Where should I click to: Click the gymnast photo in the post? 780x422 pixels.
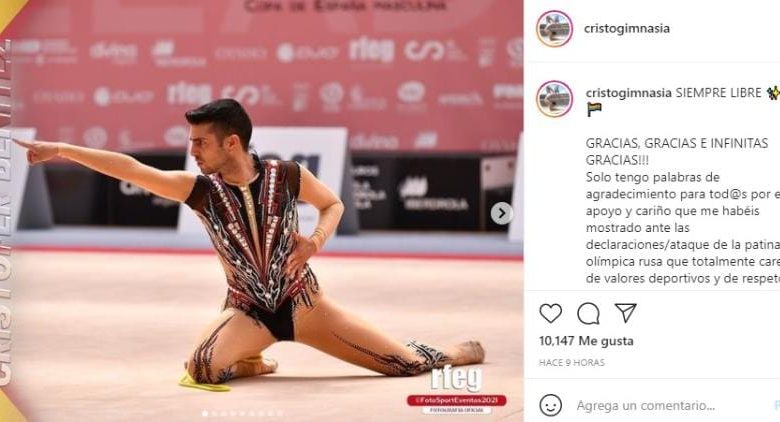pyautogui.click(x=262, y=211)
